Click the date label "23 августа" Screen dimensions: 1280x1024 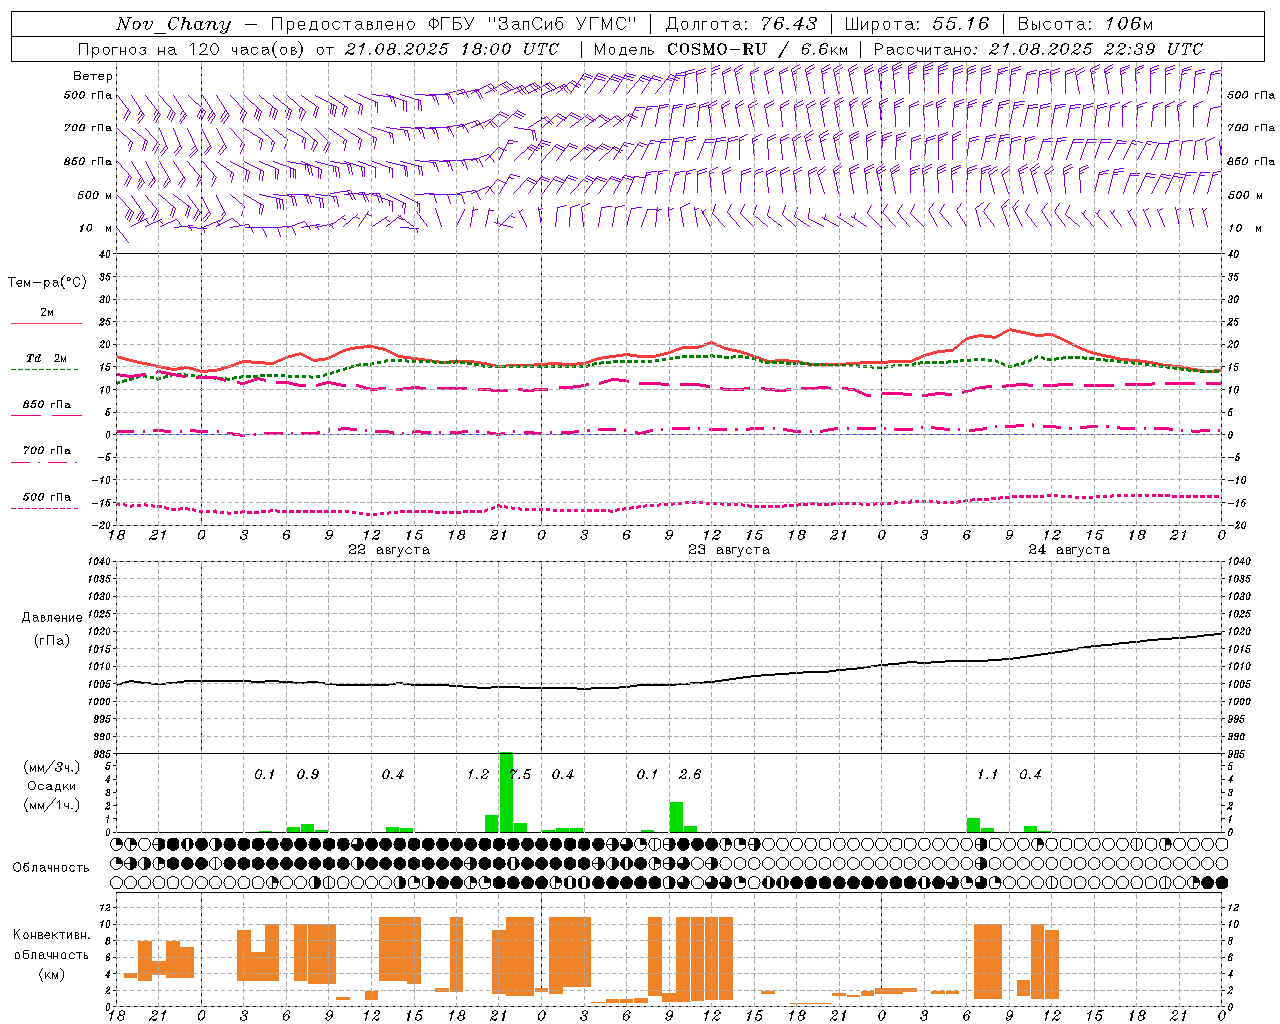[729, 550]
